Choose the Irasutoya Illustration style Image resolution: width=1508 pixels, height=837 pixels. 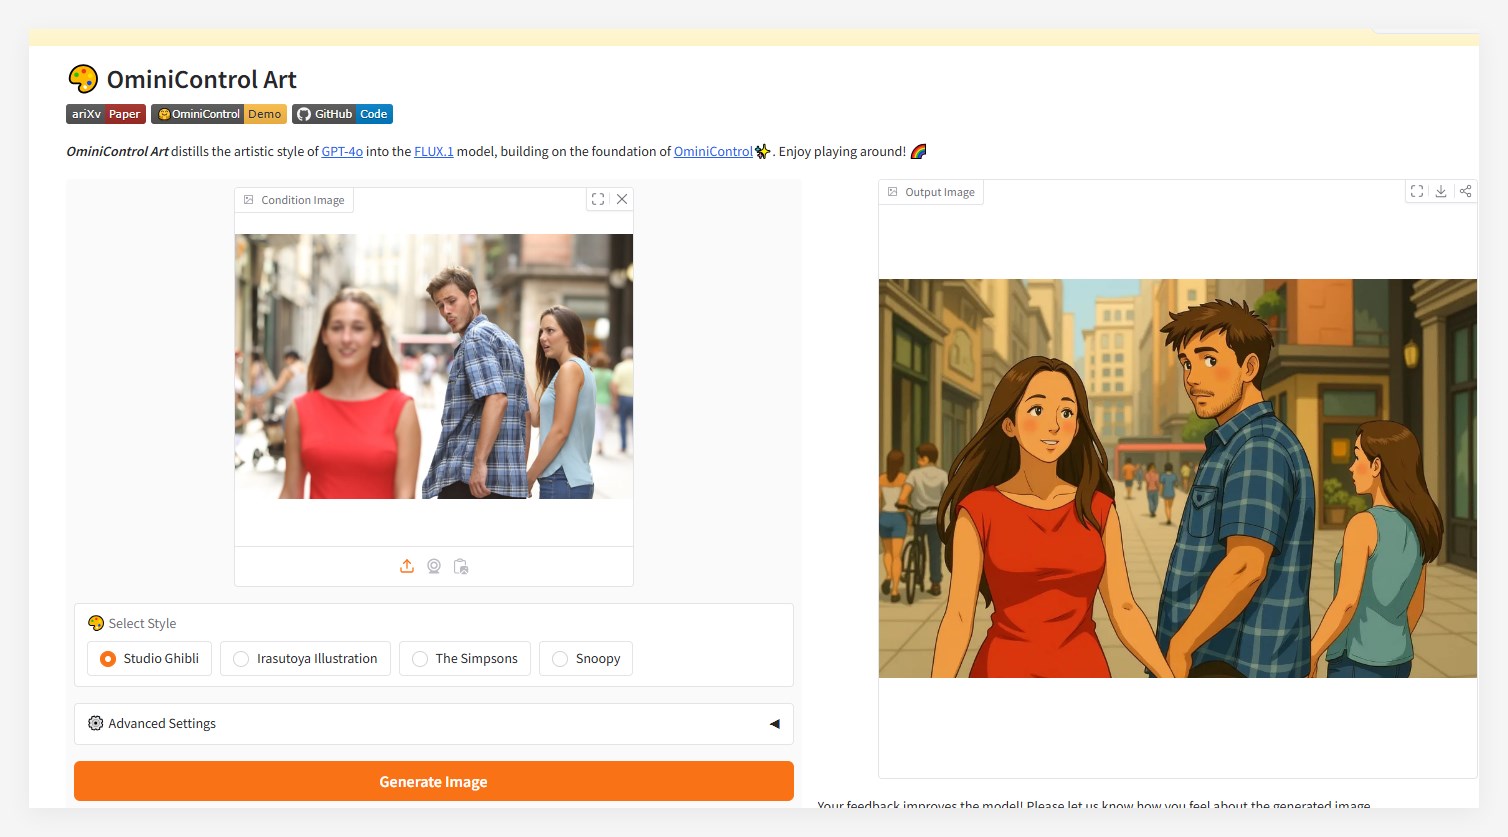coord(241,659)
